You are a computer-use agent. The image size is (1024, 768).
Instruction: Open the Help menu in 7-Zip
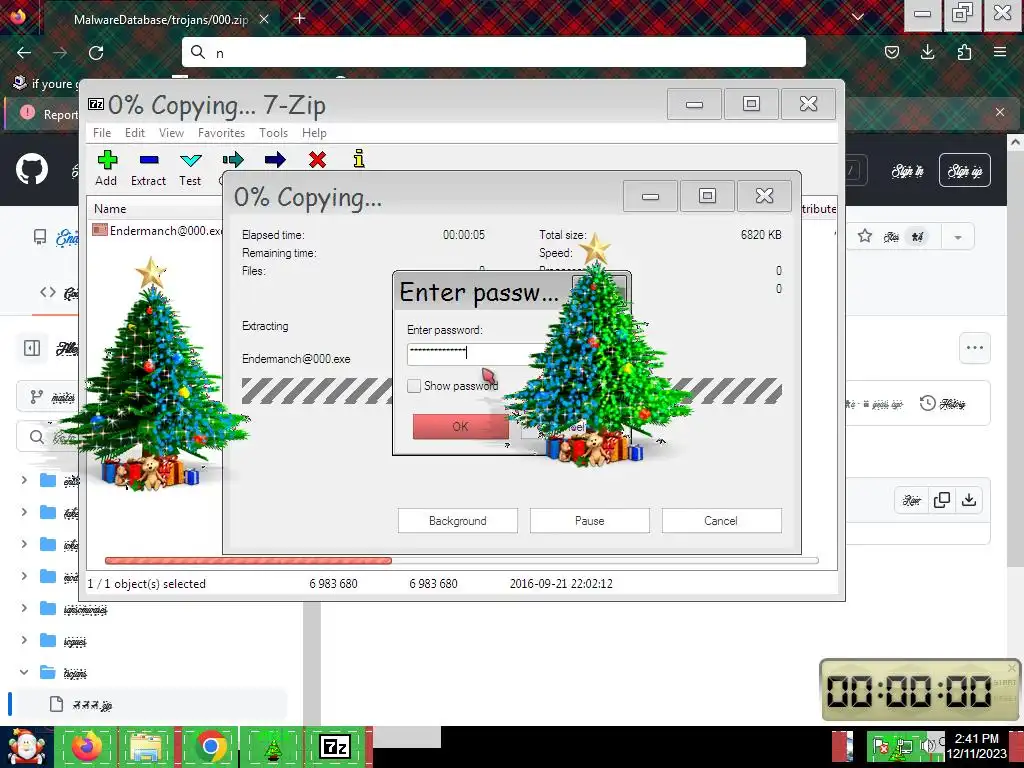[x=314, y=133]
